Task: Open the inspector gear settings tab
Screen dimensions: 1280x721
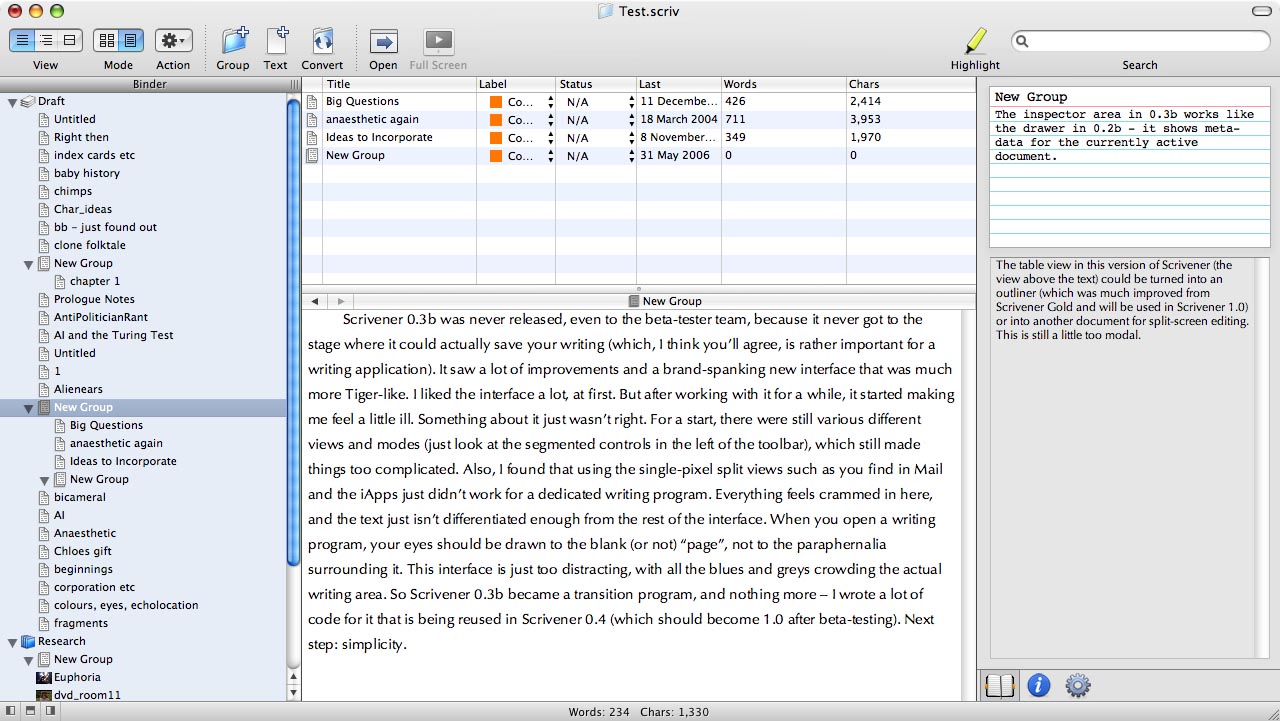Action: point(1077,685)
